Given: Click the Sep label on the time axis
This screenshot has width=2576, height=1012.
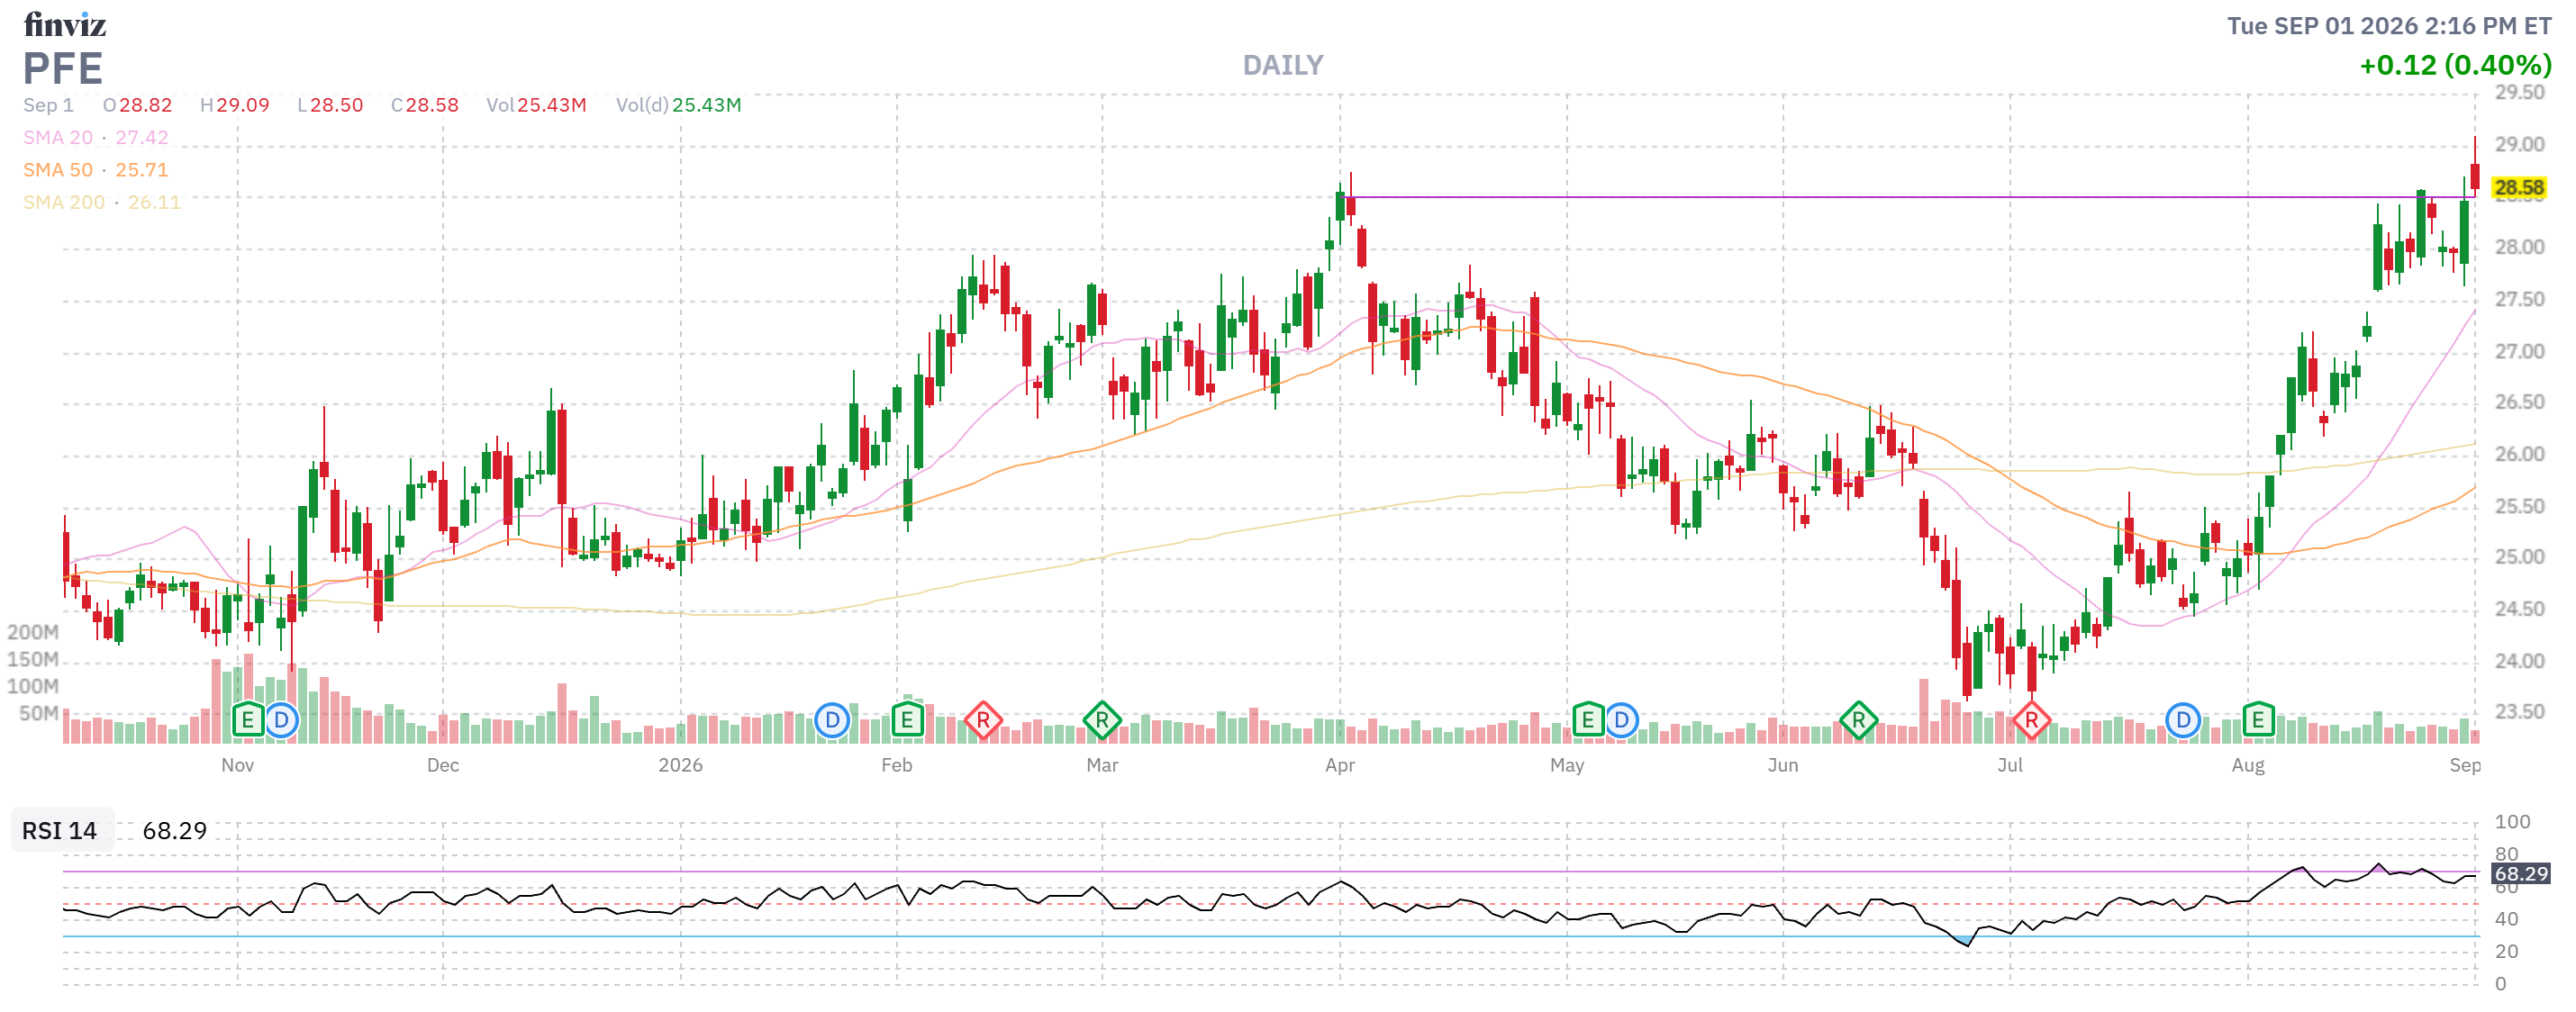Looking at the screenshot, I should click(x=2465, y=766).
